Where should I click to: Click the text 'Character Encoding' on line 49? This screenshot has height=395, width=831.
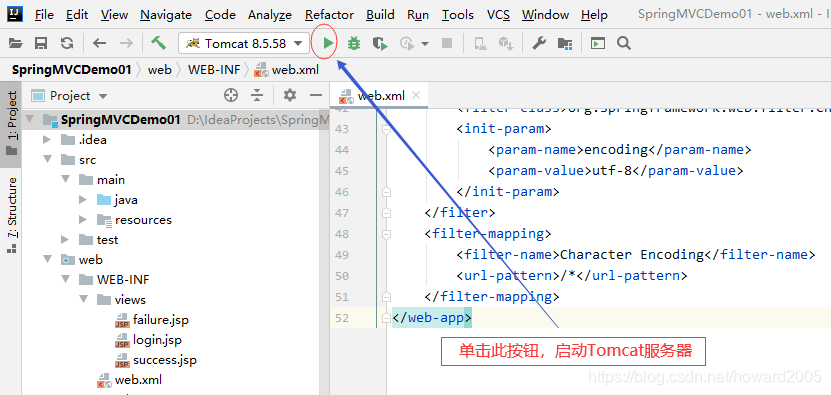click(x=632, y=254)
